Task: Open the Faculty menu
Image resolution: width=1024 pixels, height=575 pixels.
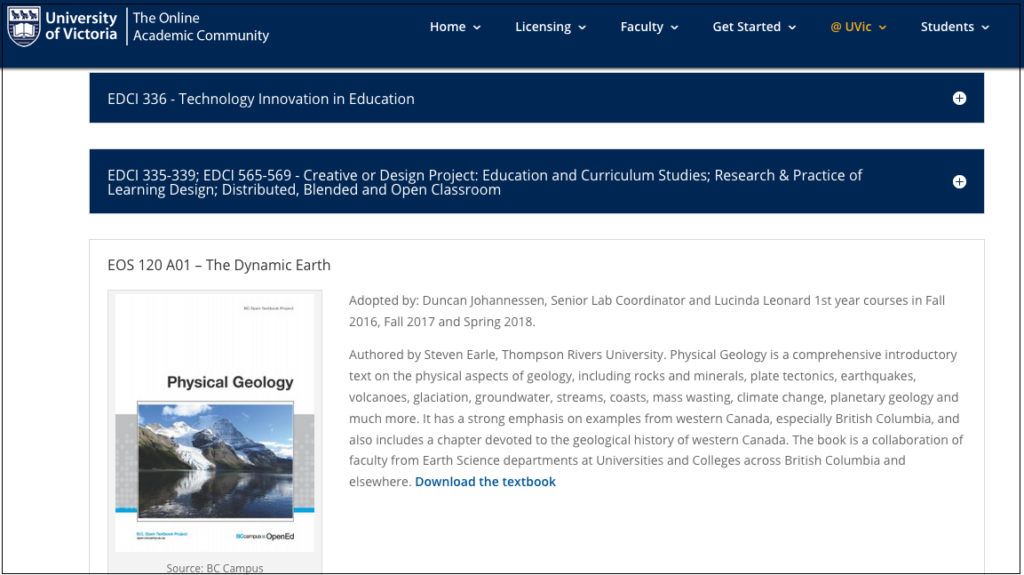Action: [649, 27]
